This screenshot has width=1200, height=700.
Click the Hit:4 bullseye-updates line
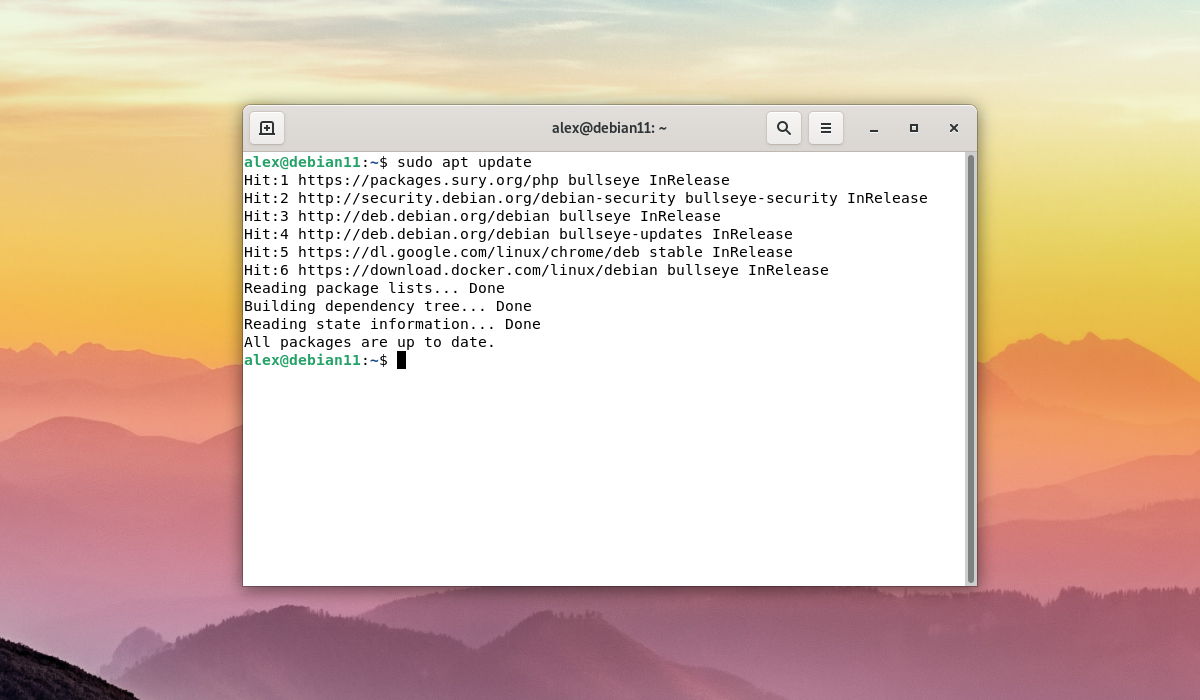518,234
